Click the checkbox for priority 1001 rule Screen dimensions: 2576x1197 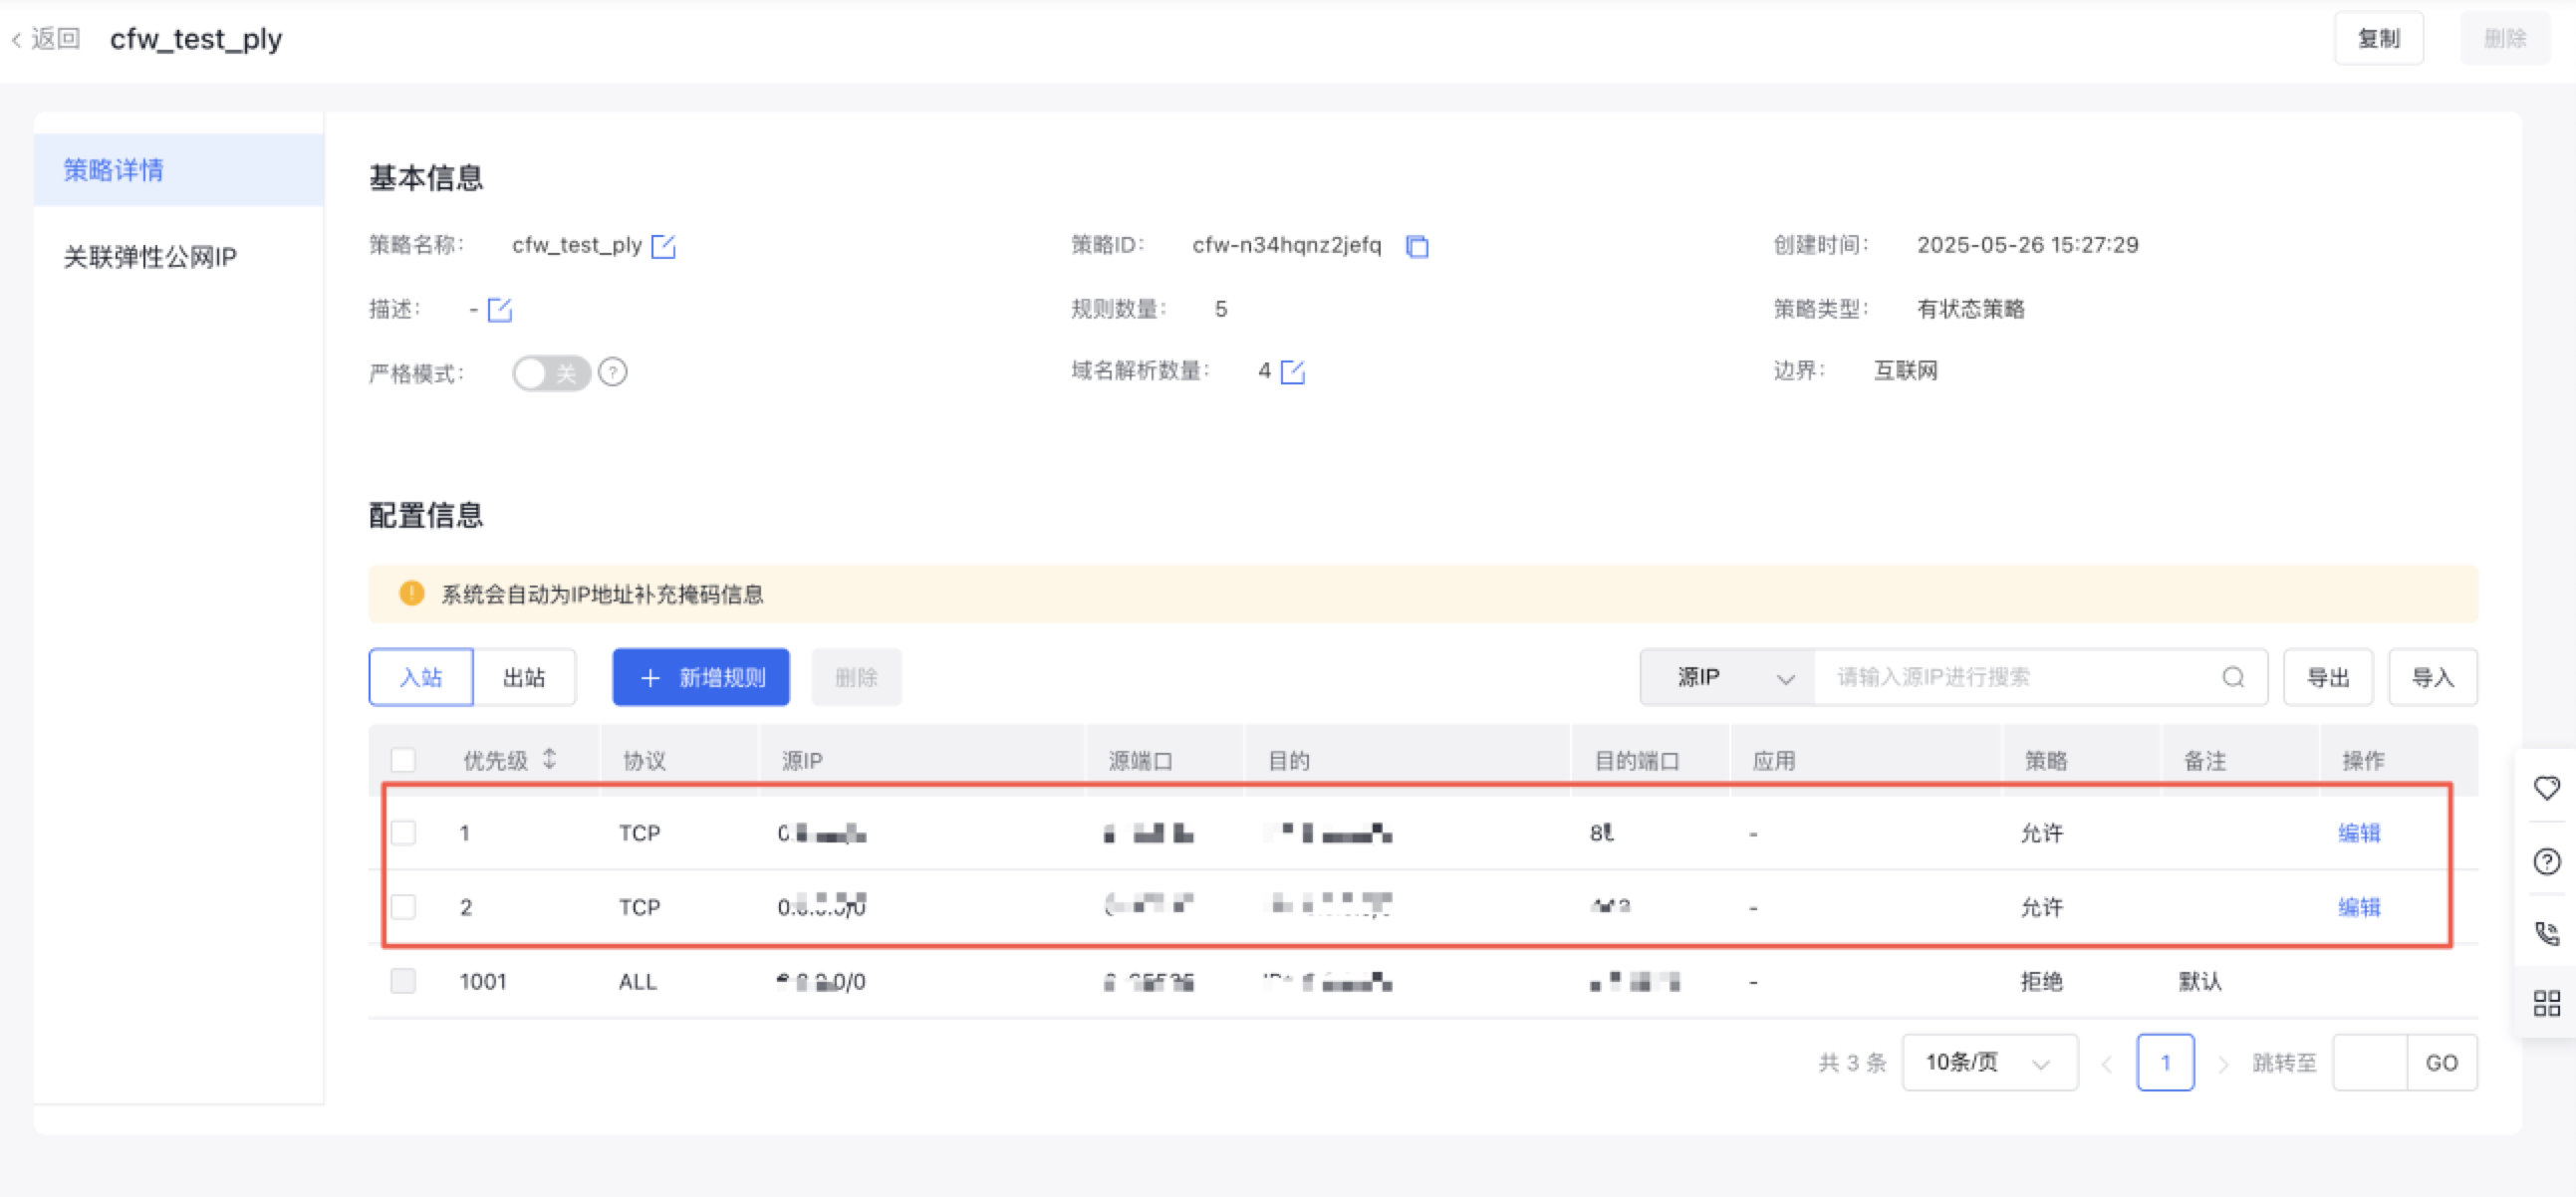pos(403,981)
